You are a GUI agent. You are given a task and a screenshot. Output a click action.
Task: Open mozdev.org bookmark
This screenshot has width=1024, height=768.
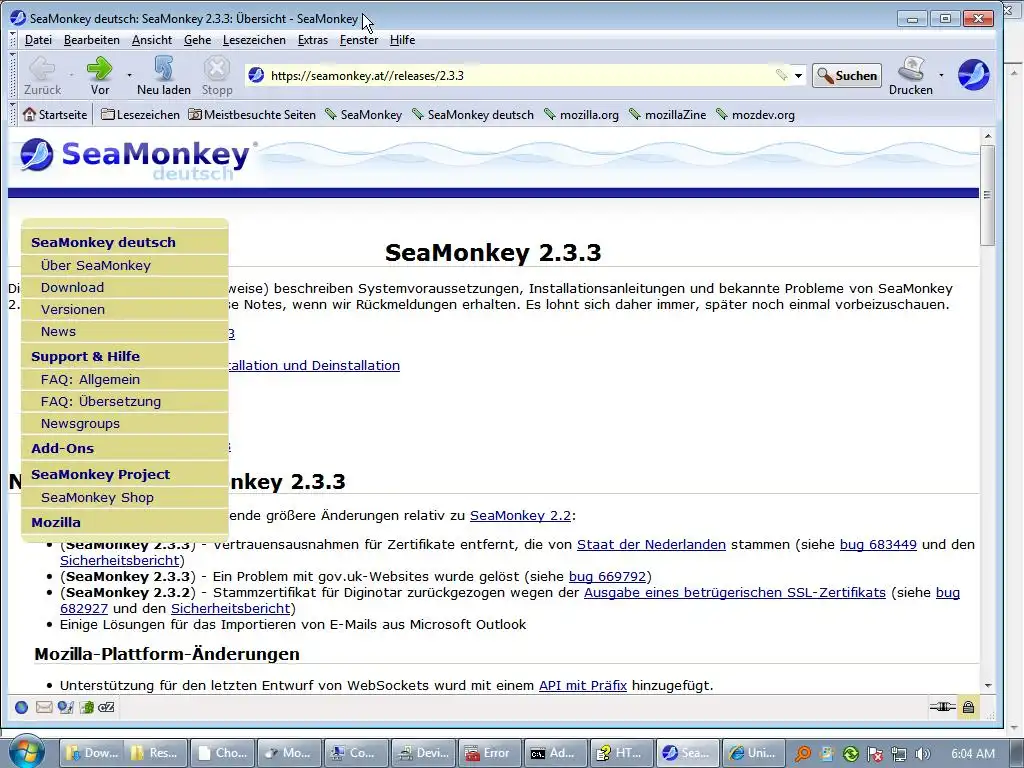756,115
